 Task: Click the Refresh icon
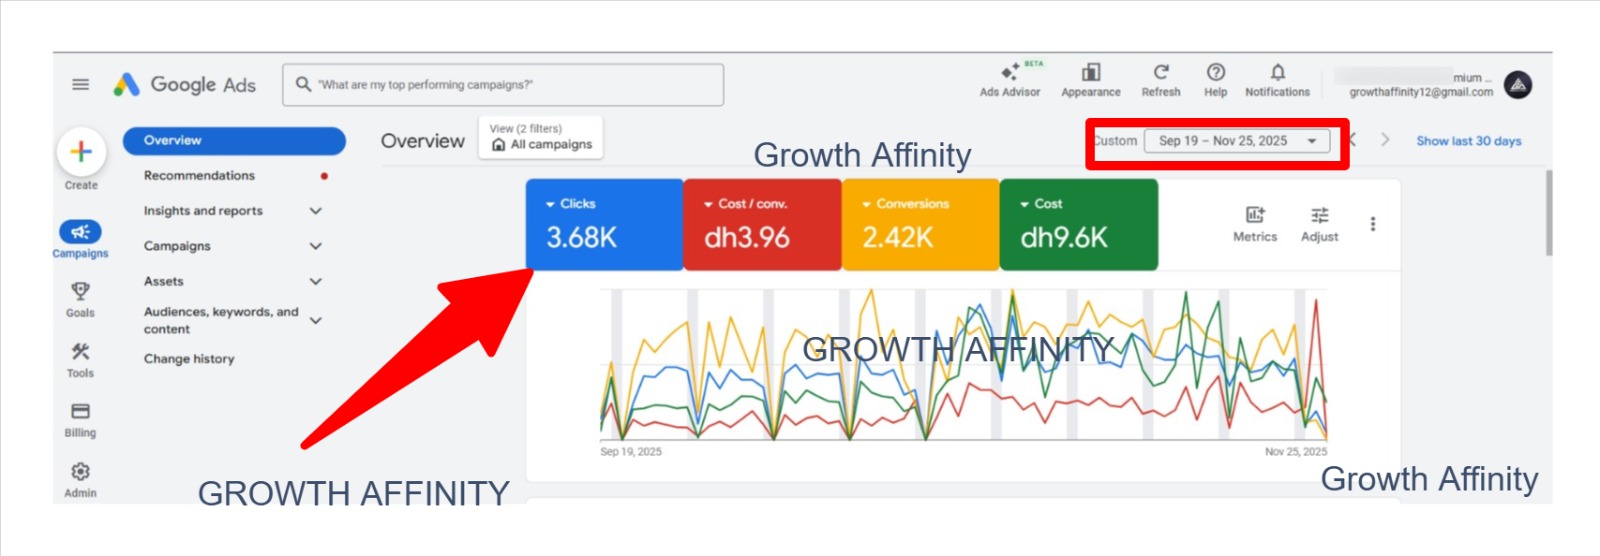(1160, 78)
